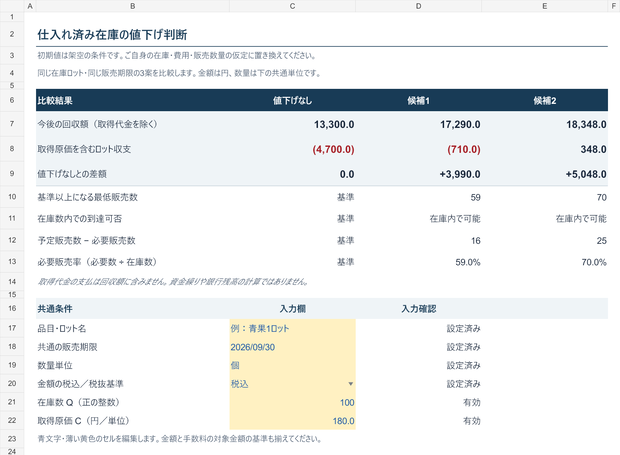Click the '値下げなし' column heading
This screenshot has width=620, height=455.
[293, 101]
